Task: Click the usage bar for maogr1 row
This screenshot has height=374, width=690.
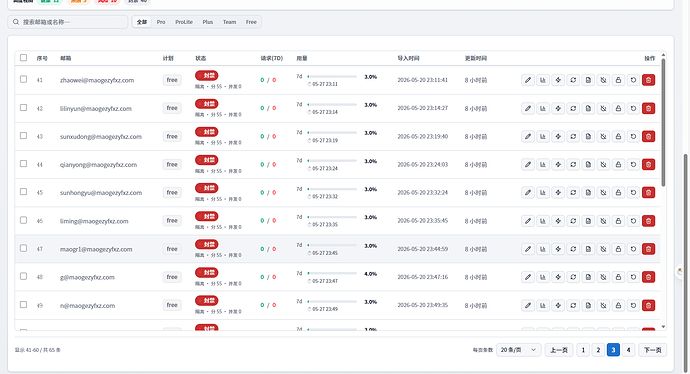Action: 332,246
